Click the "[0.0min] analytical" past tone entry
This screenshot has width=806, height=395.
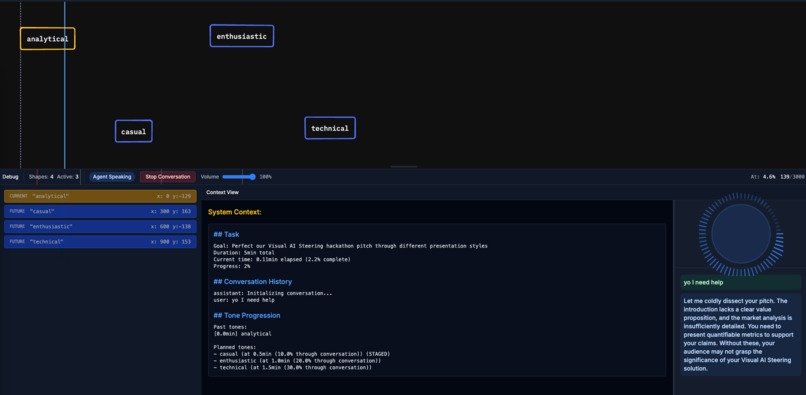tap(242, 334)
